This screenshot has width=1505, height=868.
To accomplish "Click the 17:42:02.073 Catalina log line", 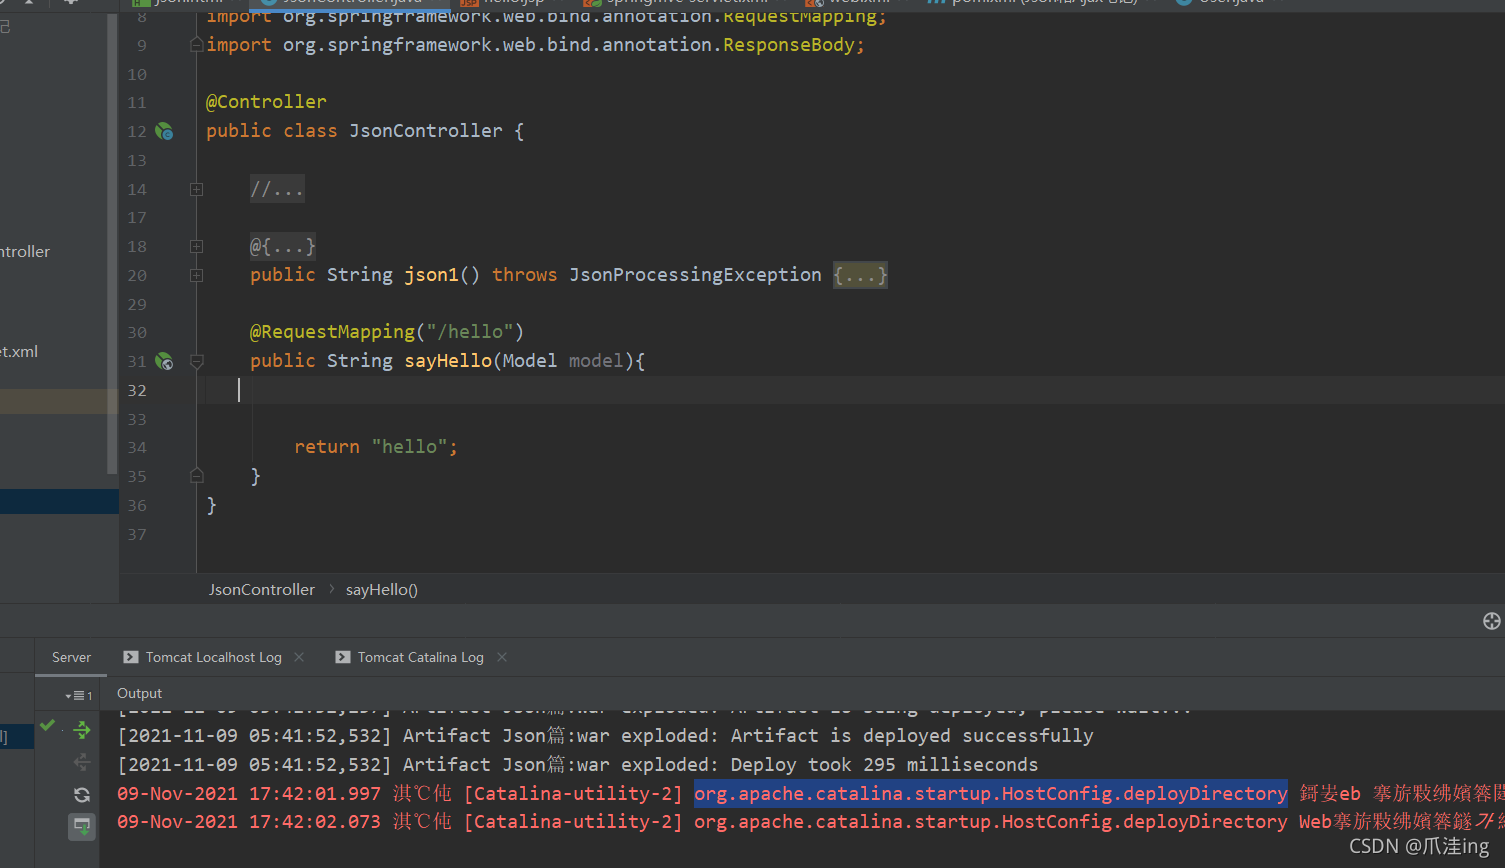I will (x=810, y=822).
